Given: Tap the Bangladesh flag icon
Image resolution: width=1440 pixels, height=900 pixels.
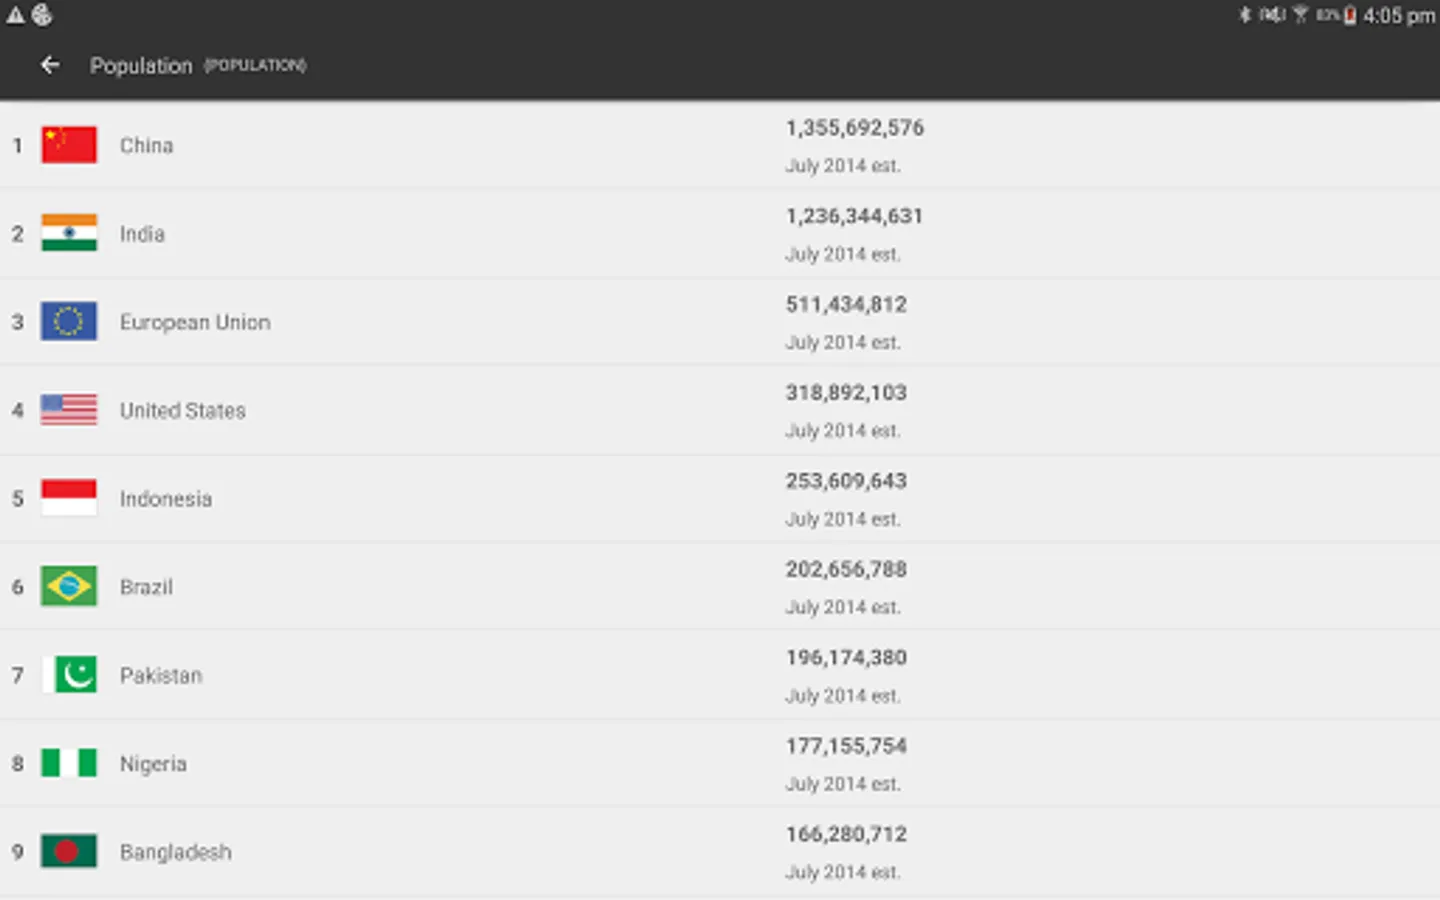Looking at the screenshot, I should coord(69,852).
